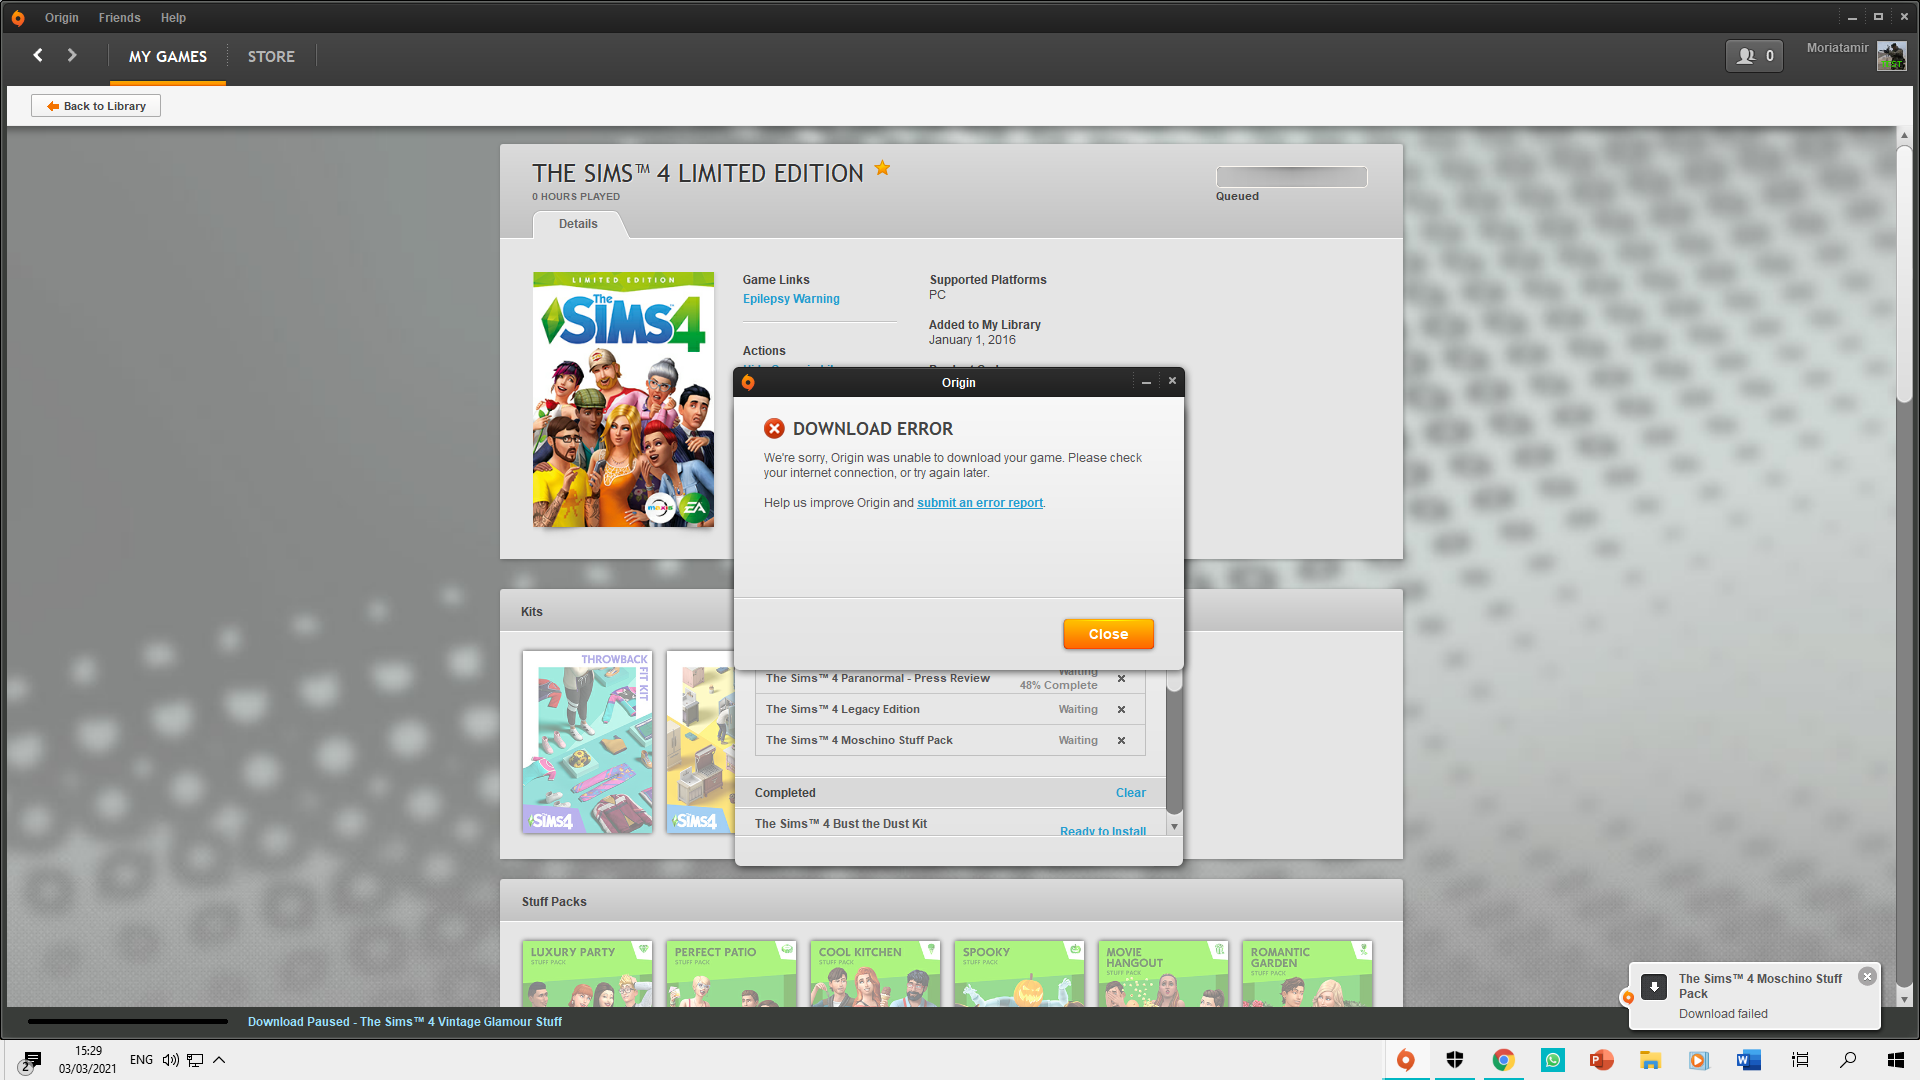Clear the completed downloads list
This screenshot has width=1920, height=1080.
point(1130,793)
